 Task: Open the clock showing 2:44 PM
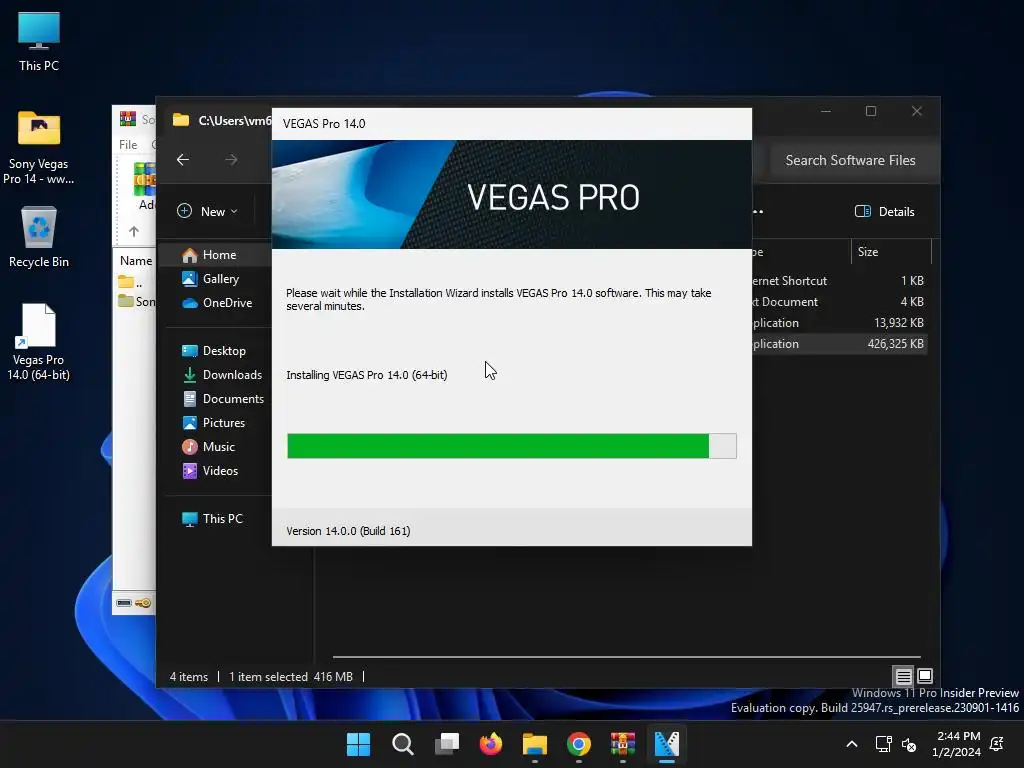point(957,744)
